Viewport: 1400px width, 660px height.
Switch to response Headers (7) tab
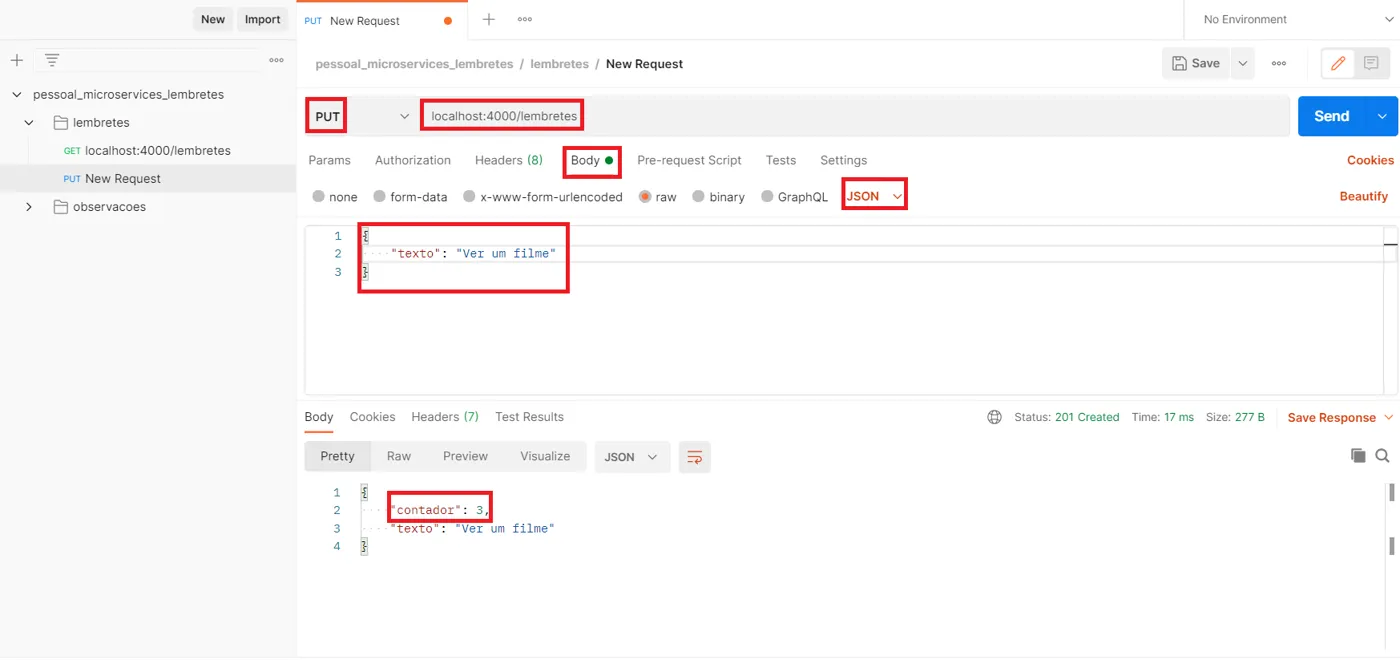[445, 417]
